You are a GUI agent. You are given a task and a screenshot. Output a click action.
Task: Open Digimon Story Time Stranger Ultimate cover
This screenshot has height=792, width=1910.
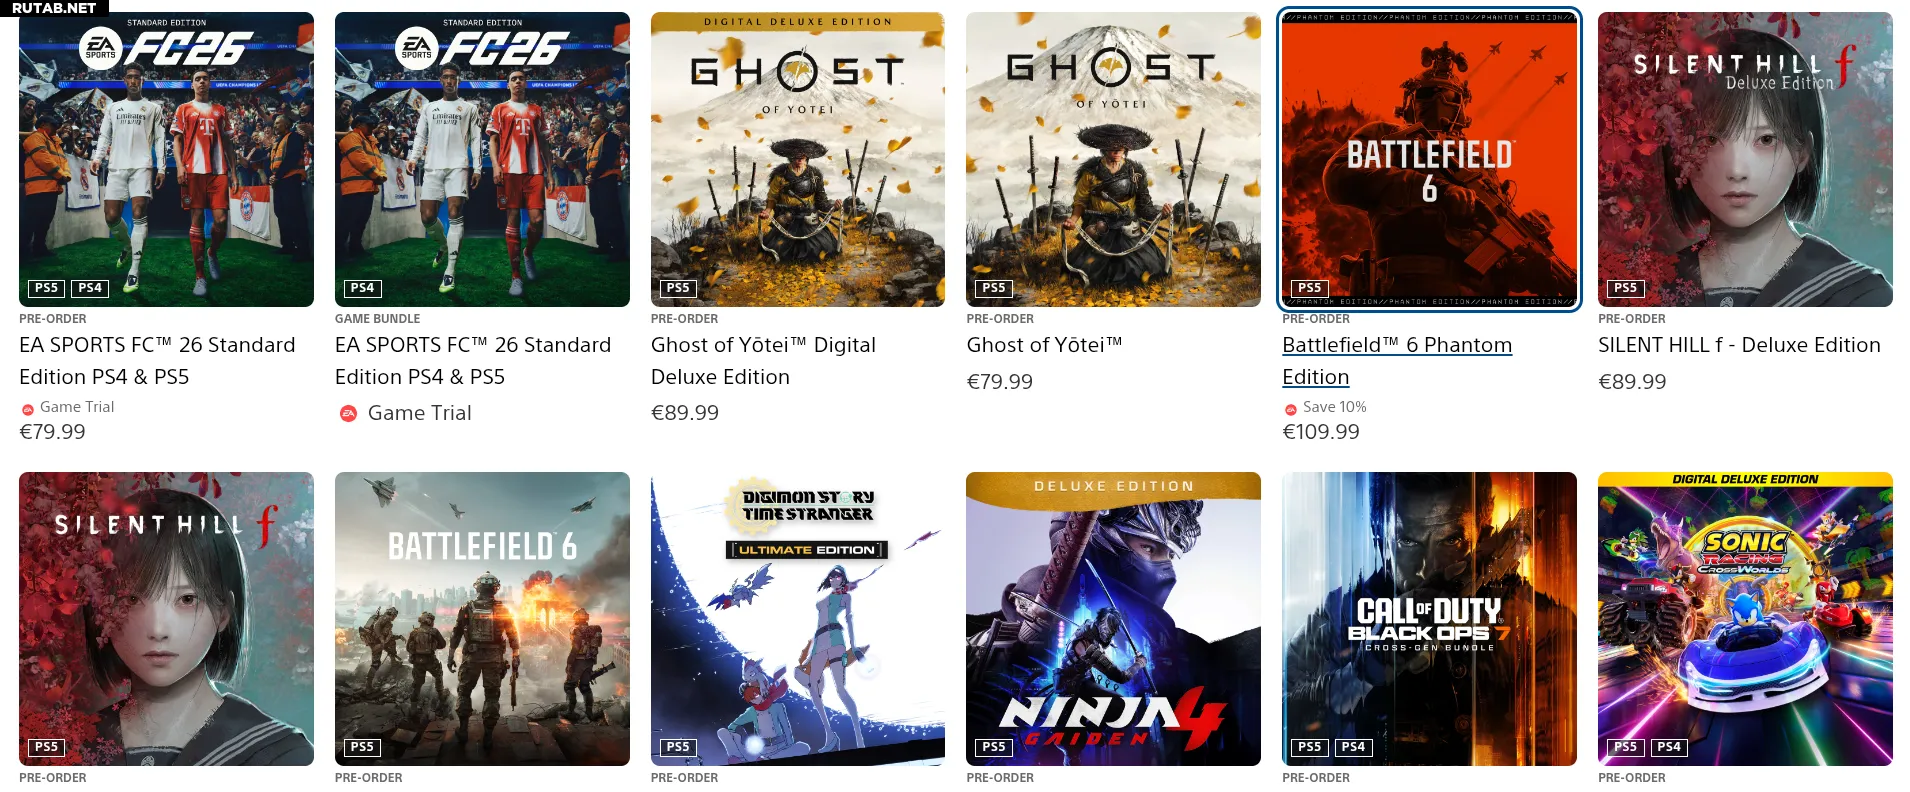[798, 619]
